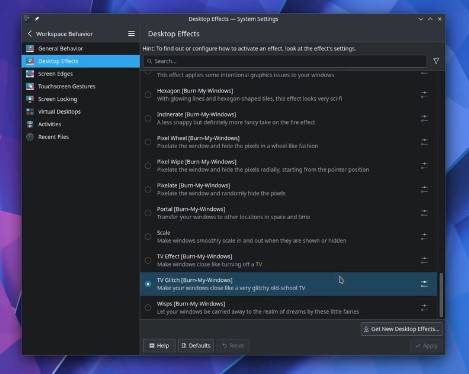Click the Virtual Desktops icon
Image resolution: width=469 pixels, height=374 pixels.
click(30, 112)
